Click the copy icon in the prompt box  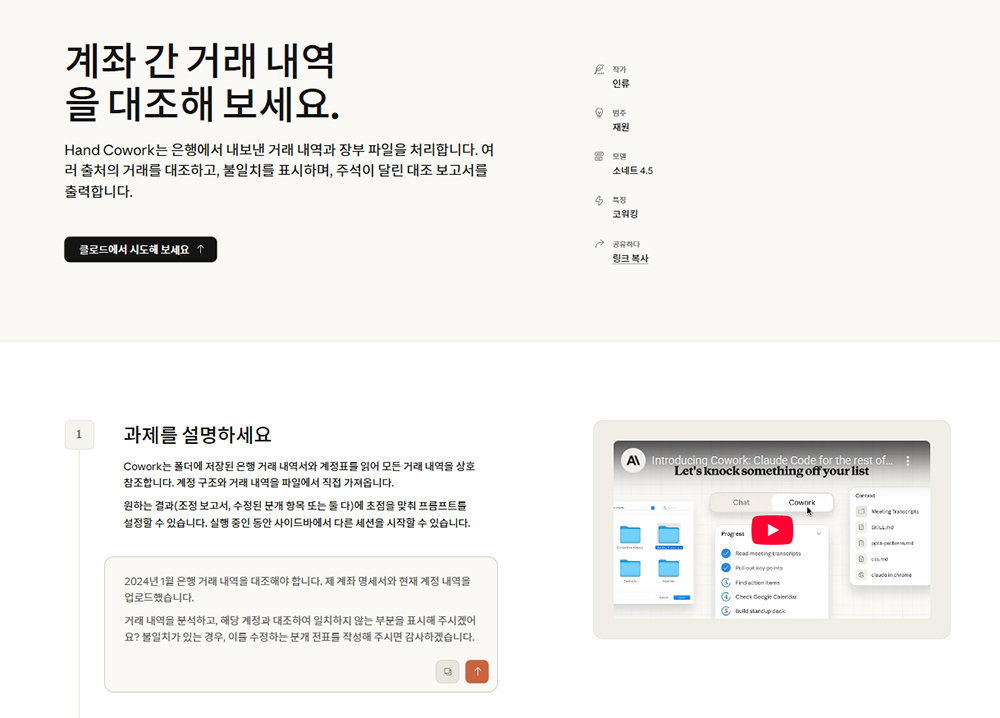[447, 671]
